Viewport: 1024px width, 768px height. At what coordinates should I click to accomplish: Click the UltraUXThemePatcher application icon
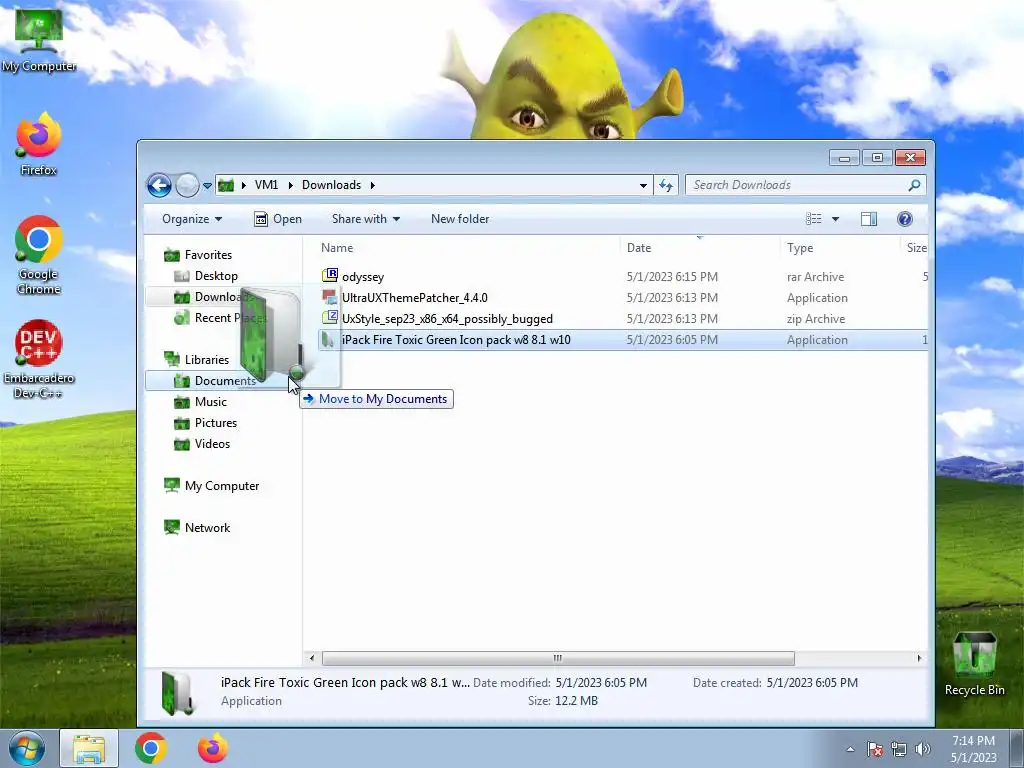(x=330, y=297)
